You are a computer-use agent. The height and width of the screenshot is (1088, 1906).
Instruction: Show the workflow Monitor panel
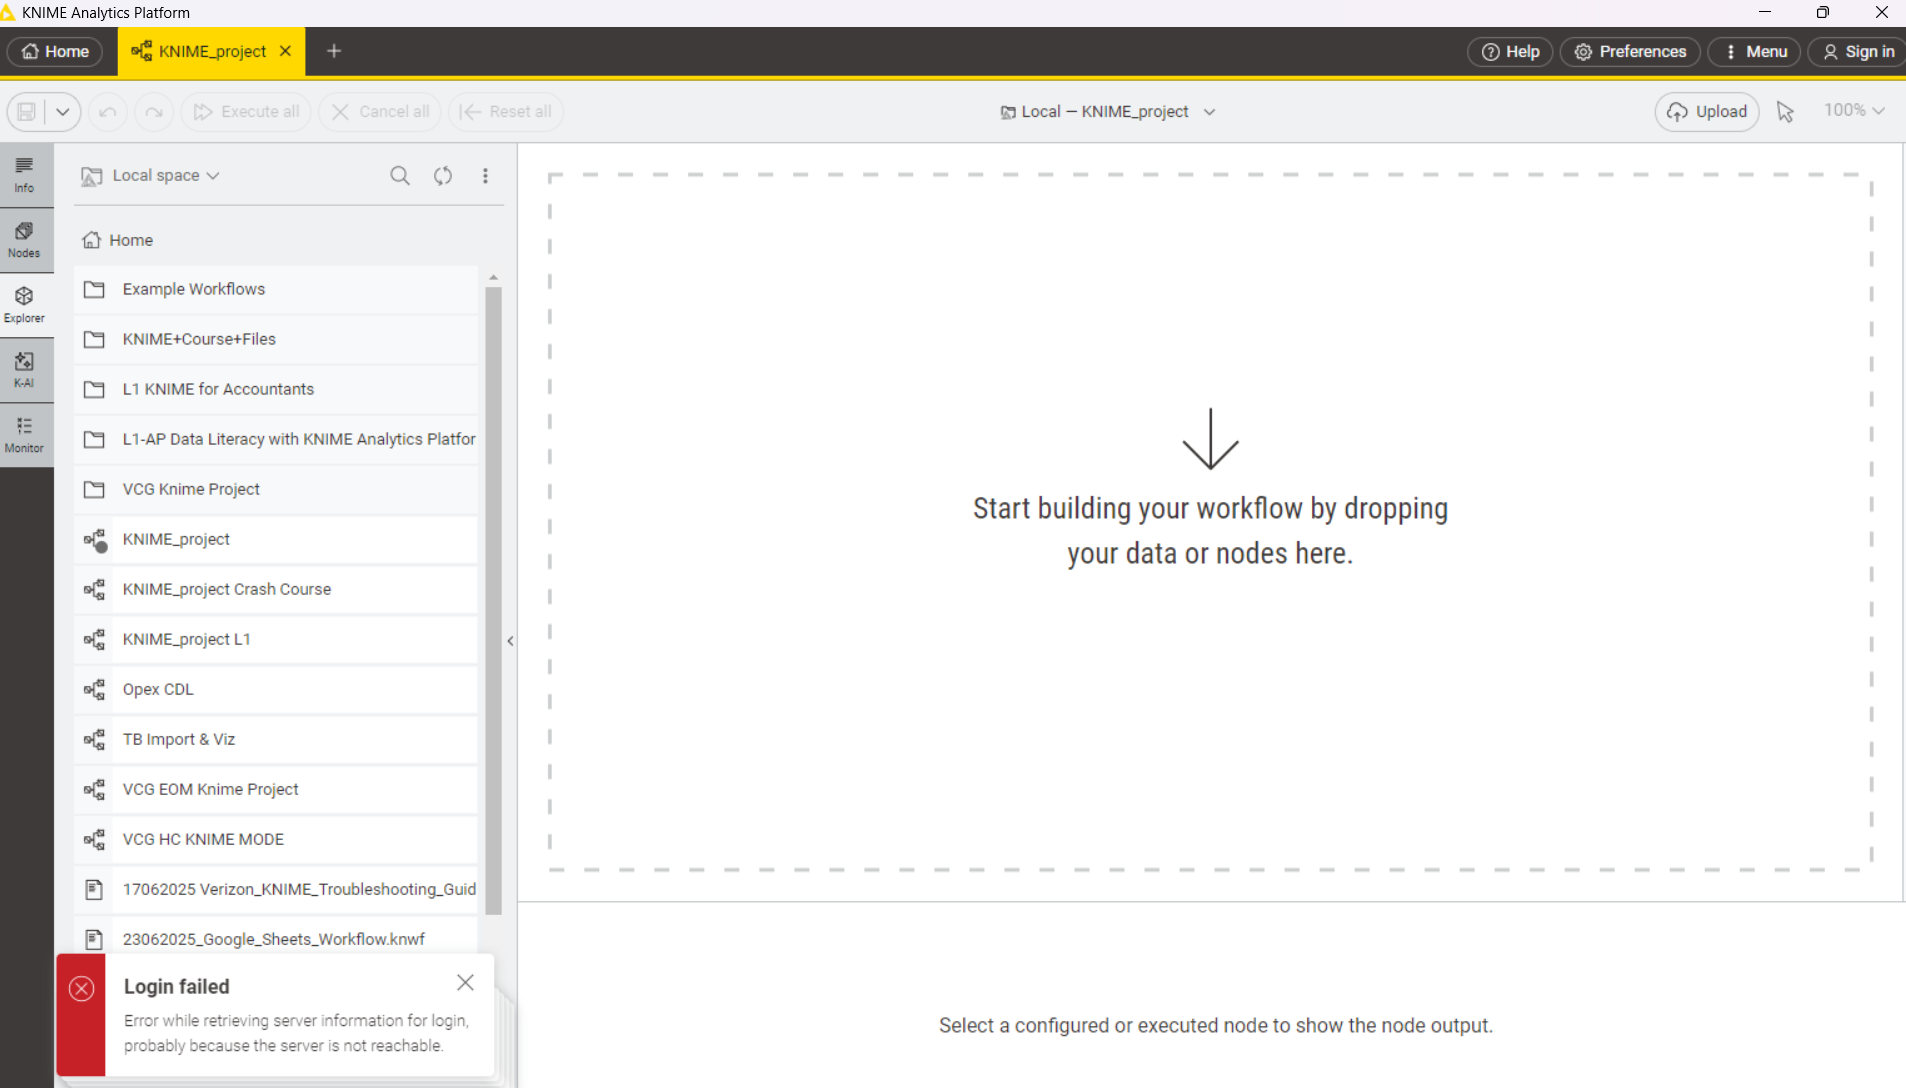coord(24,435)
